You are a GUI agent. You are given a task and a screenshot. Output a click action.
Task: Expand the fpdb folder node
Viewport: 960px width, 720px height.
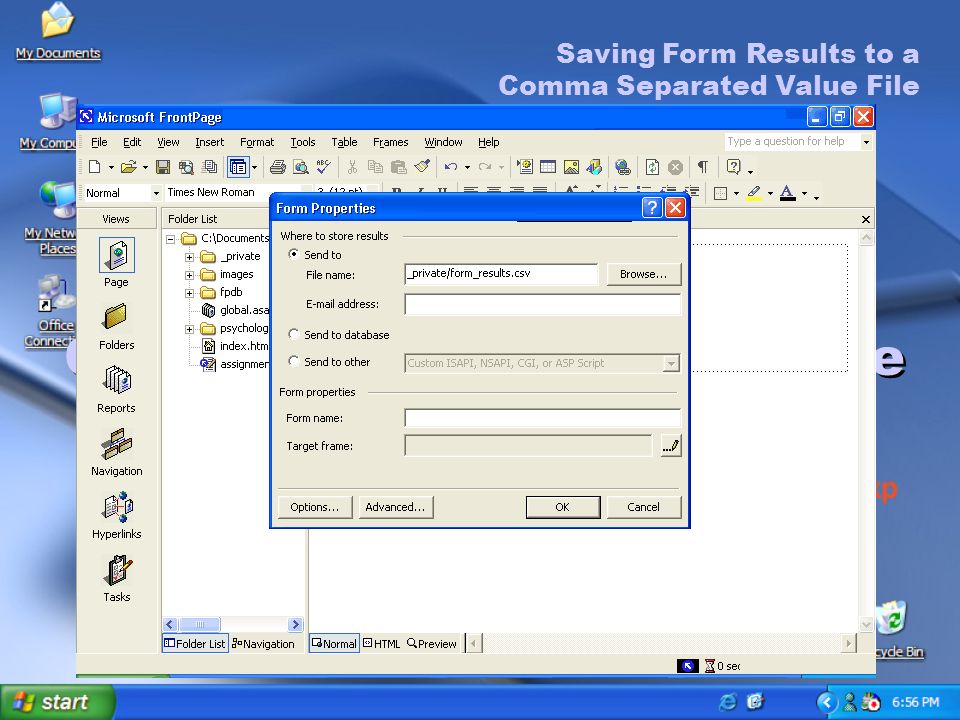190,293
